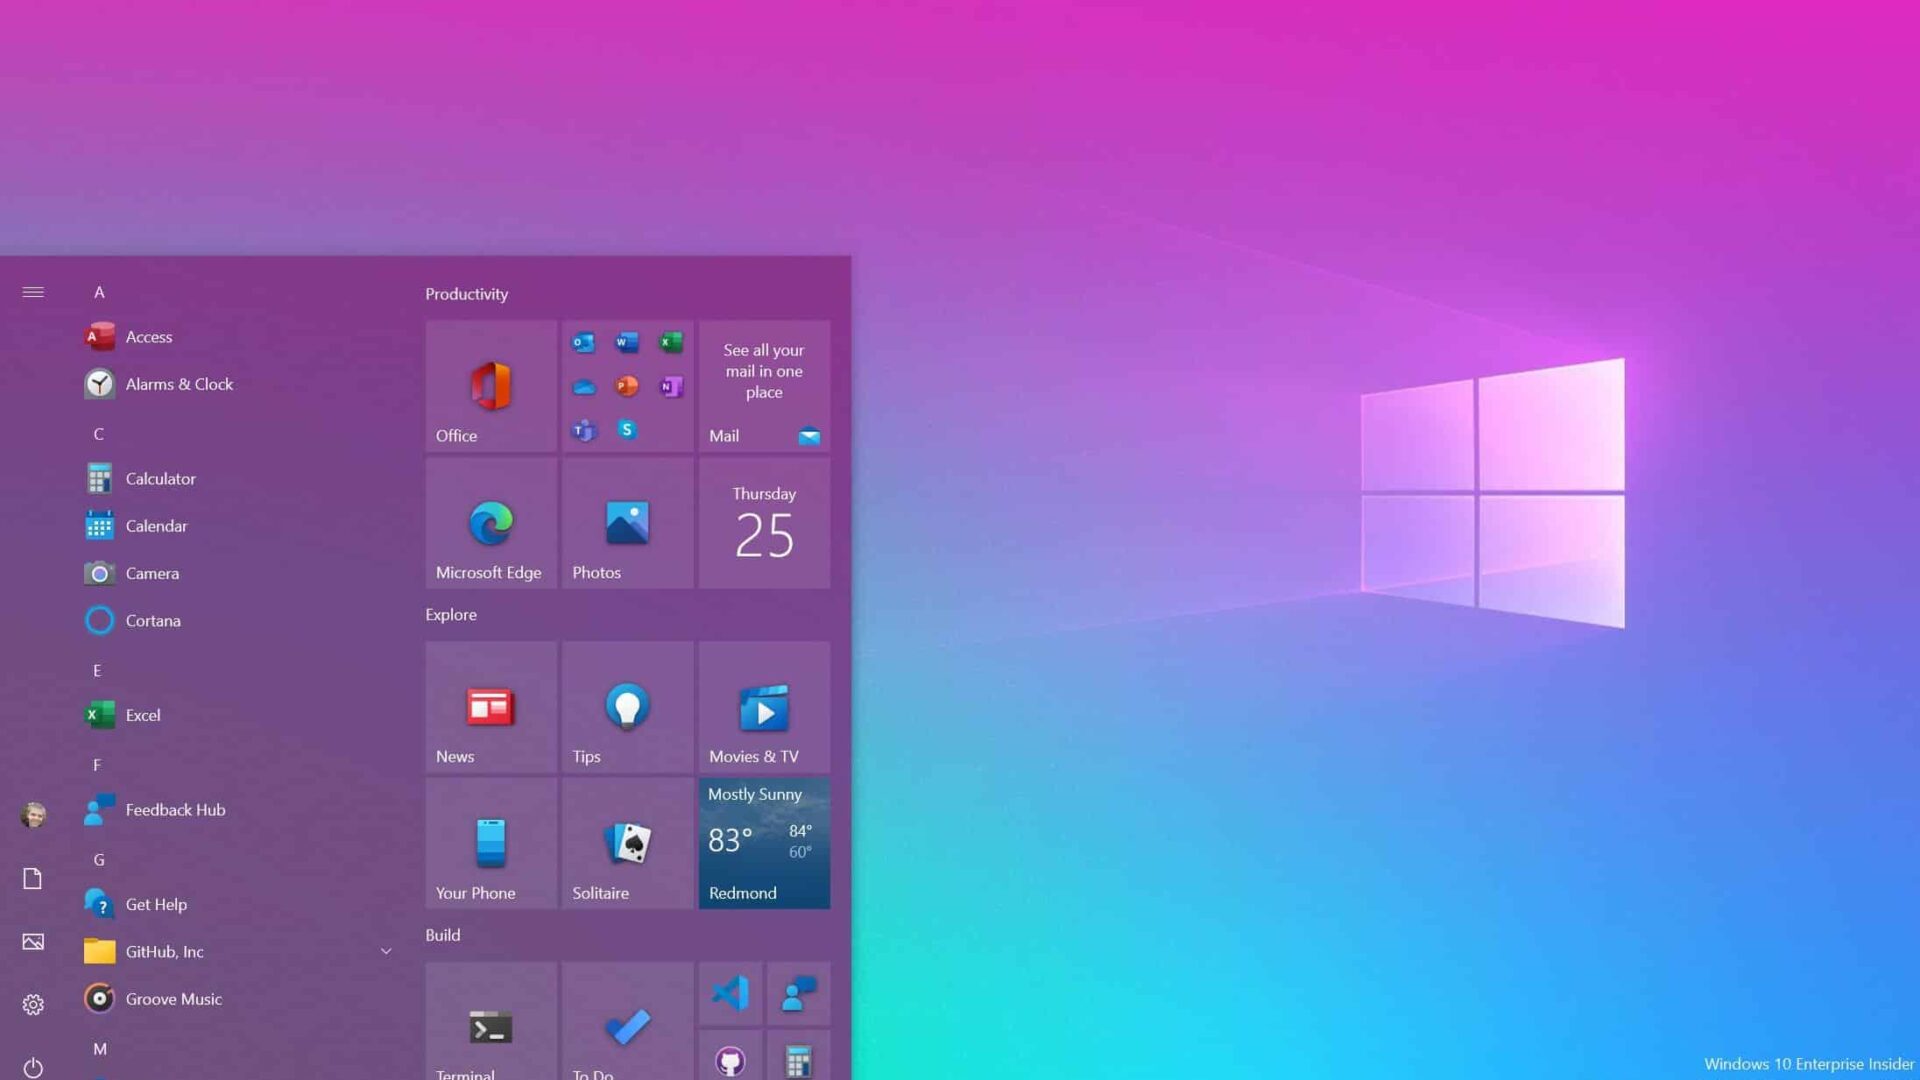This screenshot has width=1920, height=1080.
Task: Launch the Camera app
Action: pos(238,573)
